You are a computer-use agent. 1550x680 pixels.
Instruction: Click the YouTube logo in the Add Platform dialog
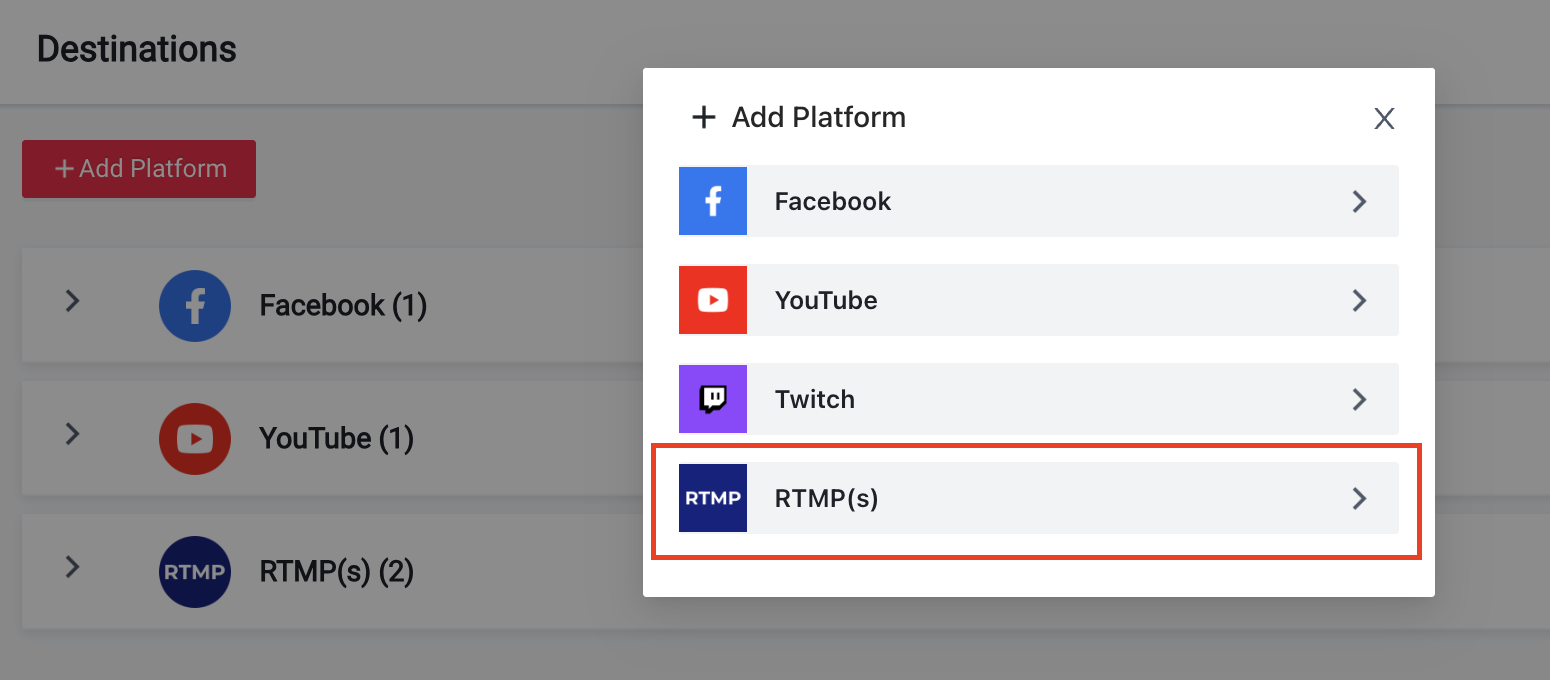pos(713,300)
